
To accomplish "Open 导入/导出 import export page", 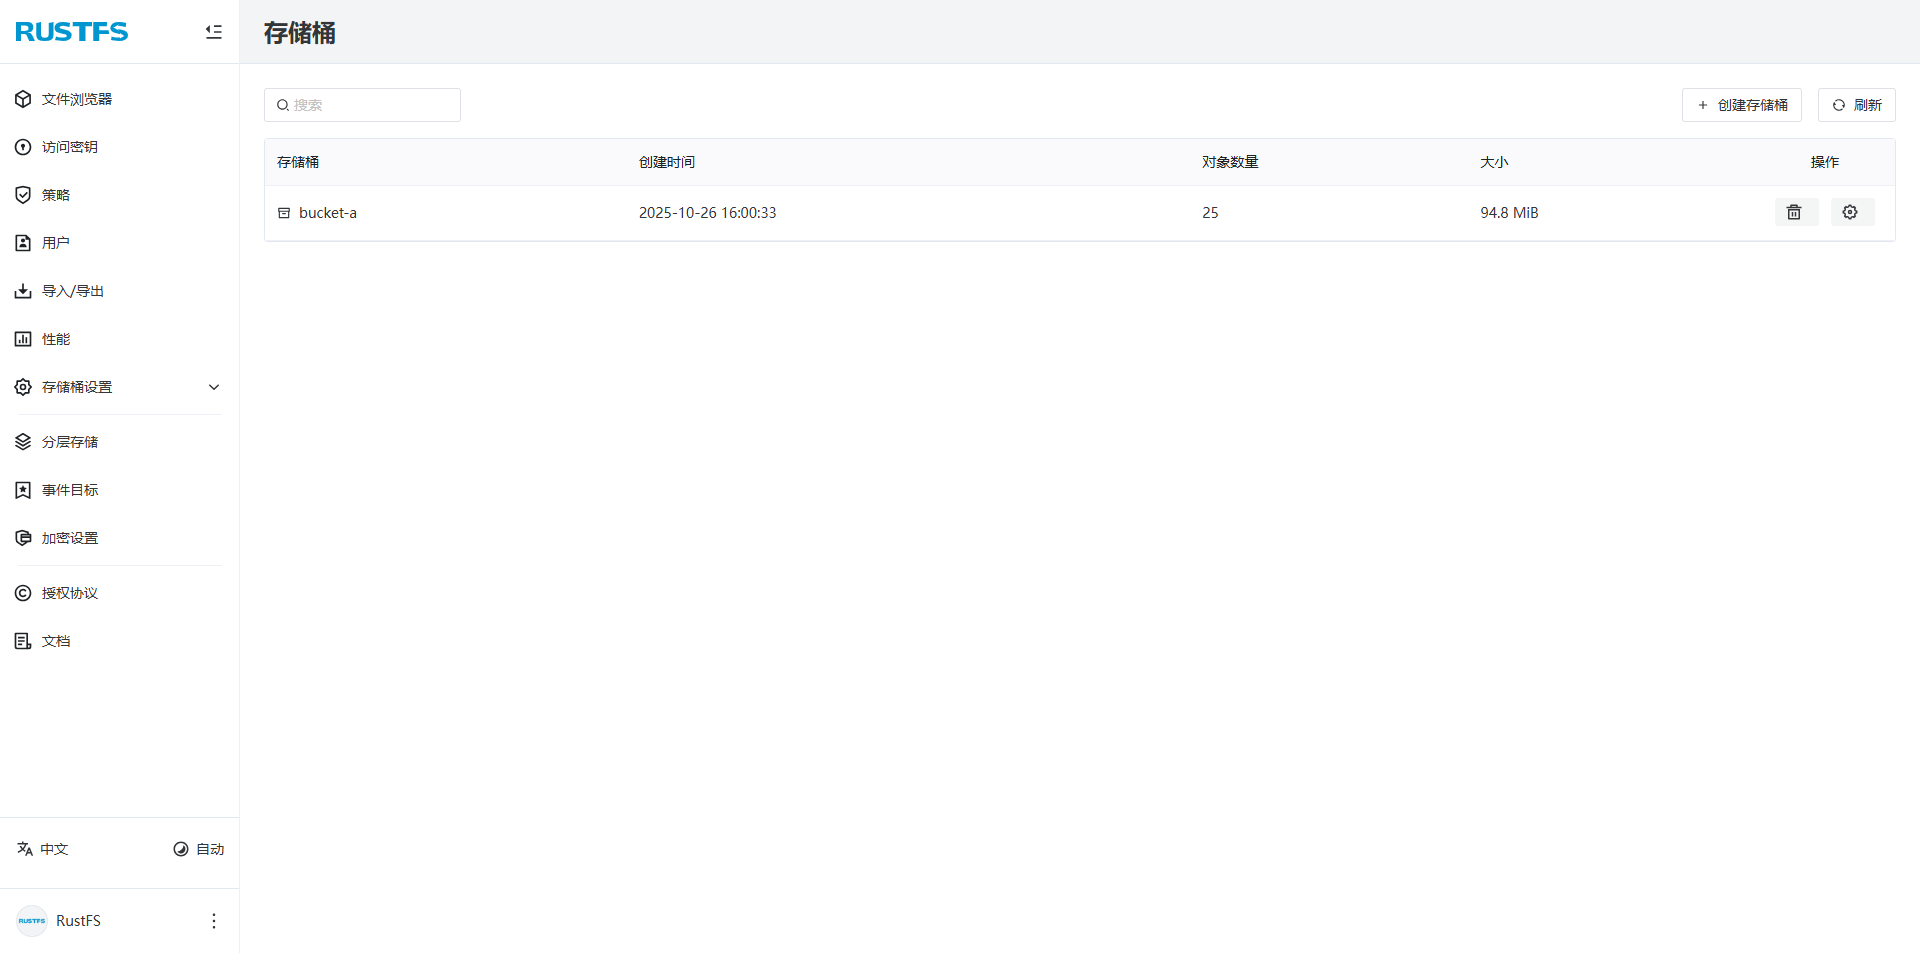I will [x=72, y=291].
